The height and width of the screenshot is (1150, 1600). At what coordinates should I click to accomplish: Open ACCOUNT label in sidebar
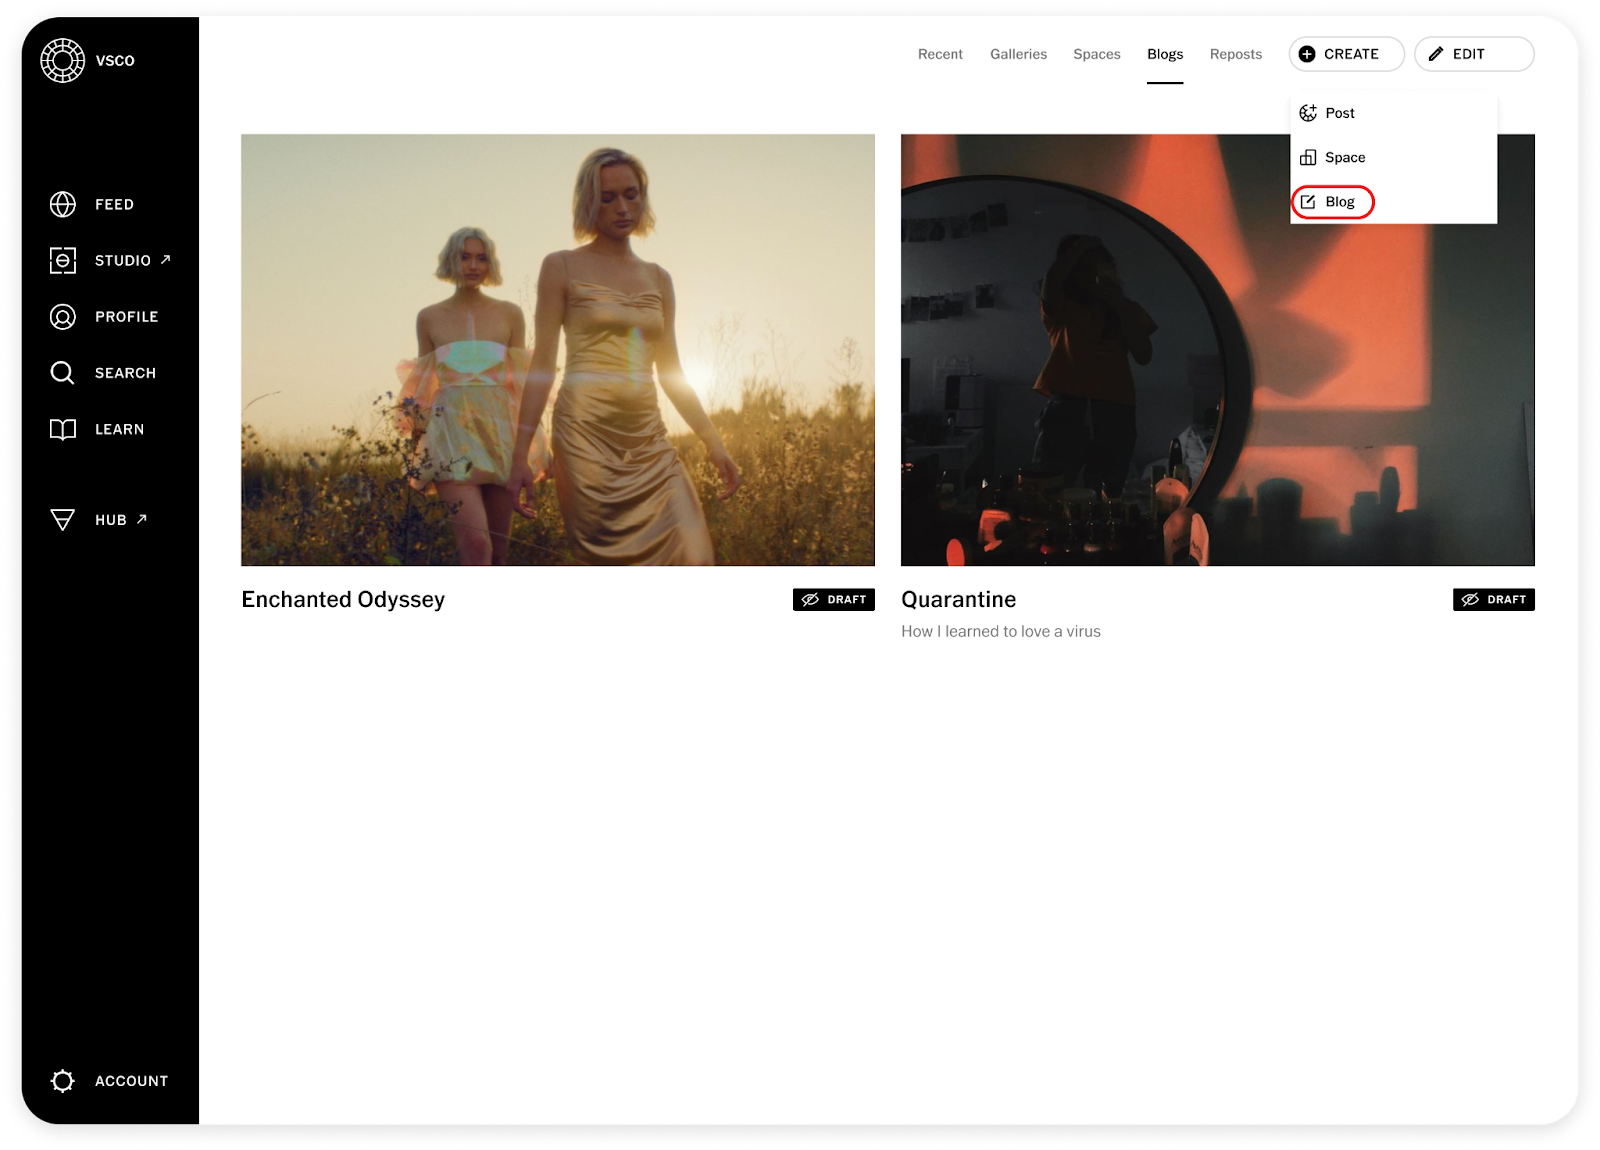(131, 1081)
